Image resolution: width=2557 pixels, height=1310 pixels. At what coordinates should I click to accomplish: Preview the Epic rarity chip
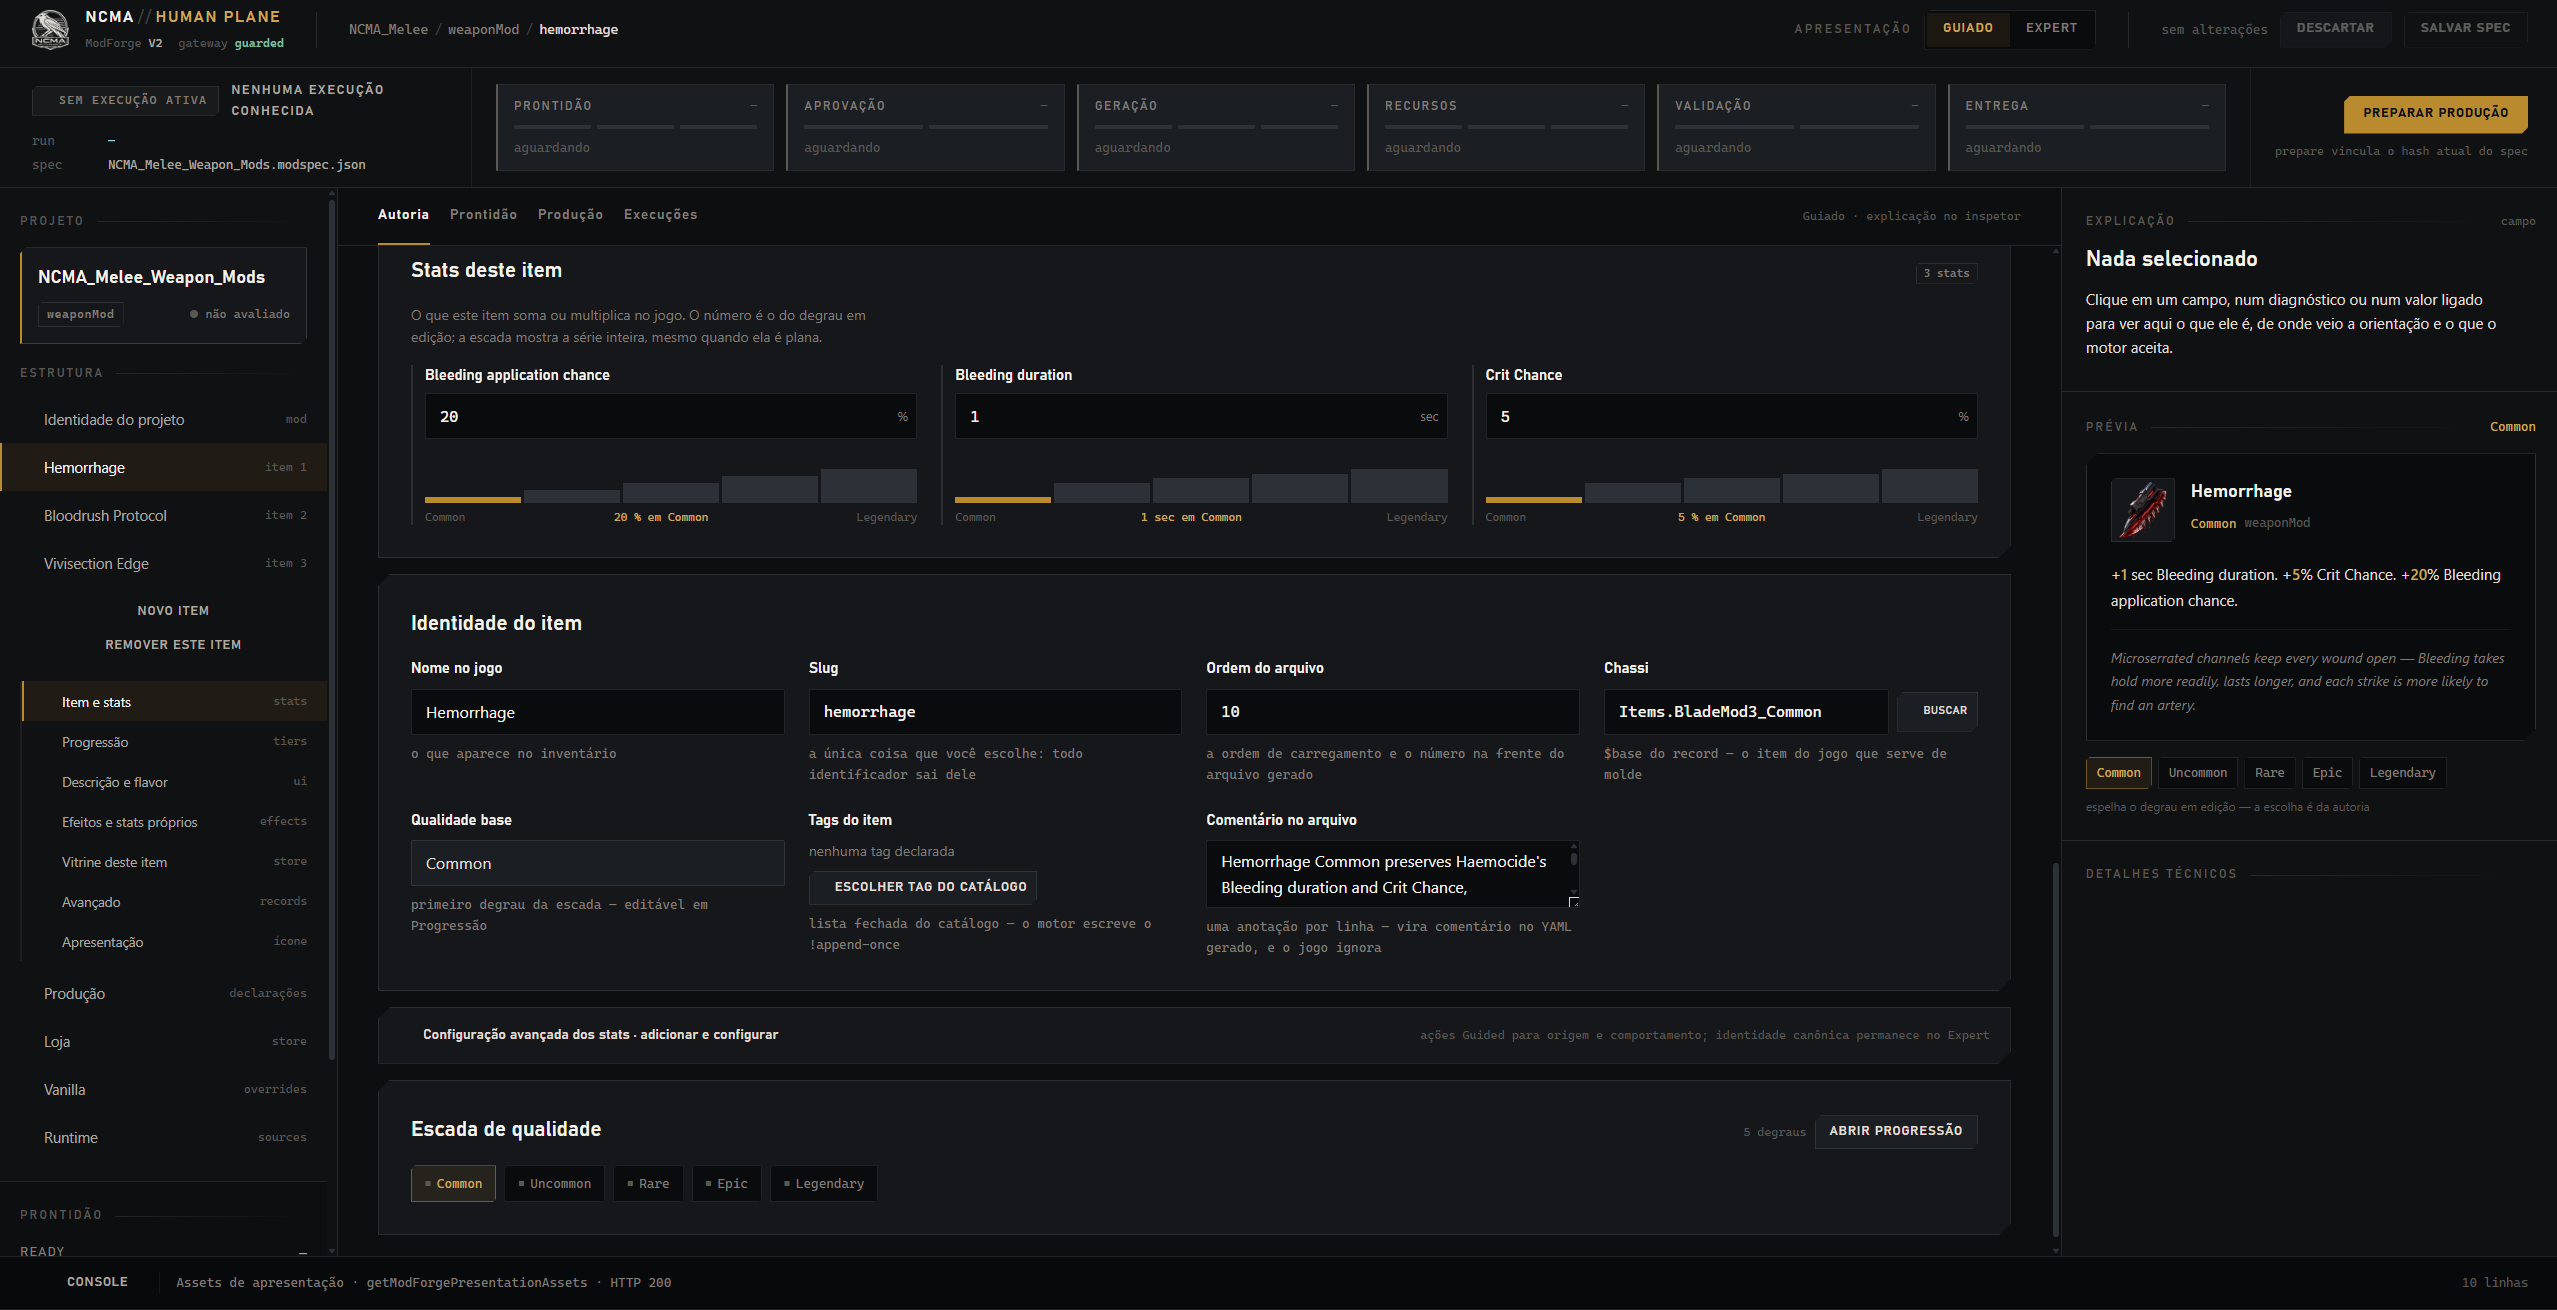(2327, 773)
